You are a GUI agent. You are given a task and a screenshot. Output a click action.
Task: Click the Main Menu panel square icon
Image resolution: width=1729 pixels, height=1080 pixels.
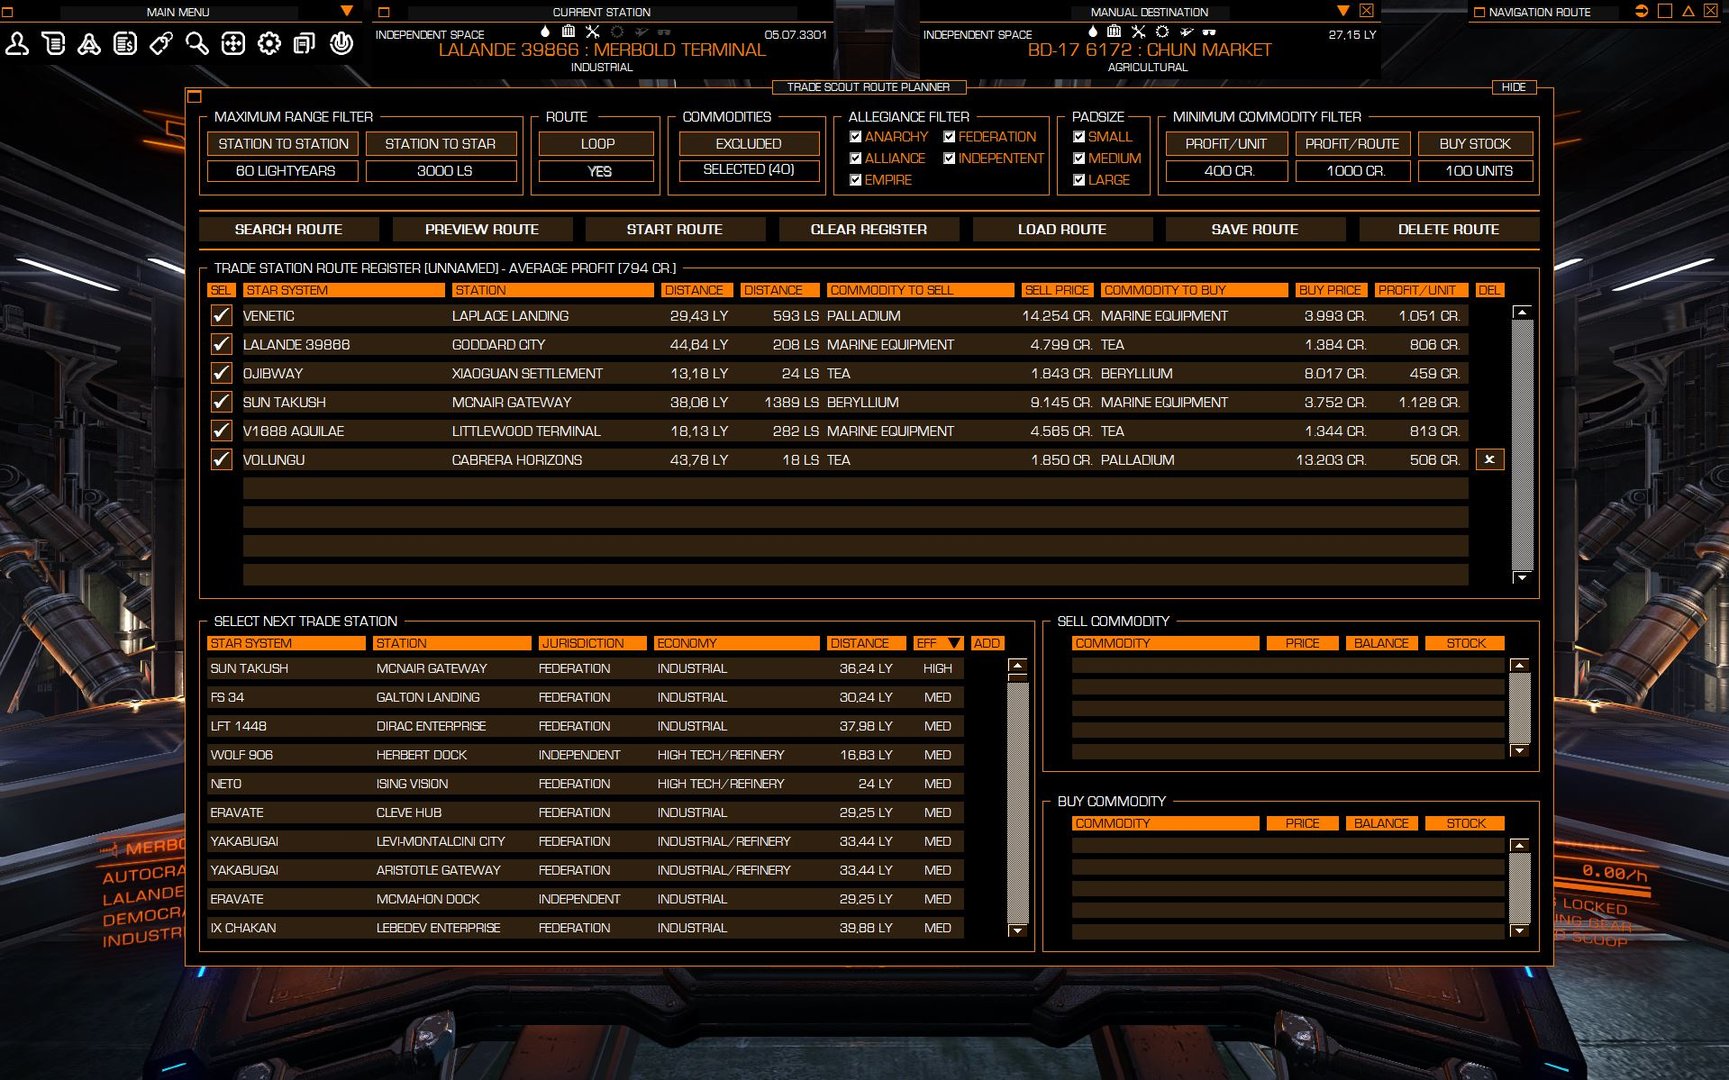(x=7, y=12)
